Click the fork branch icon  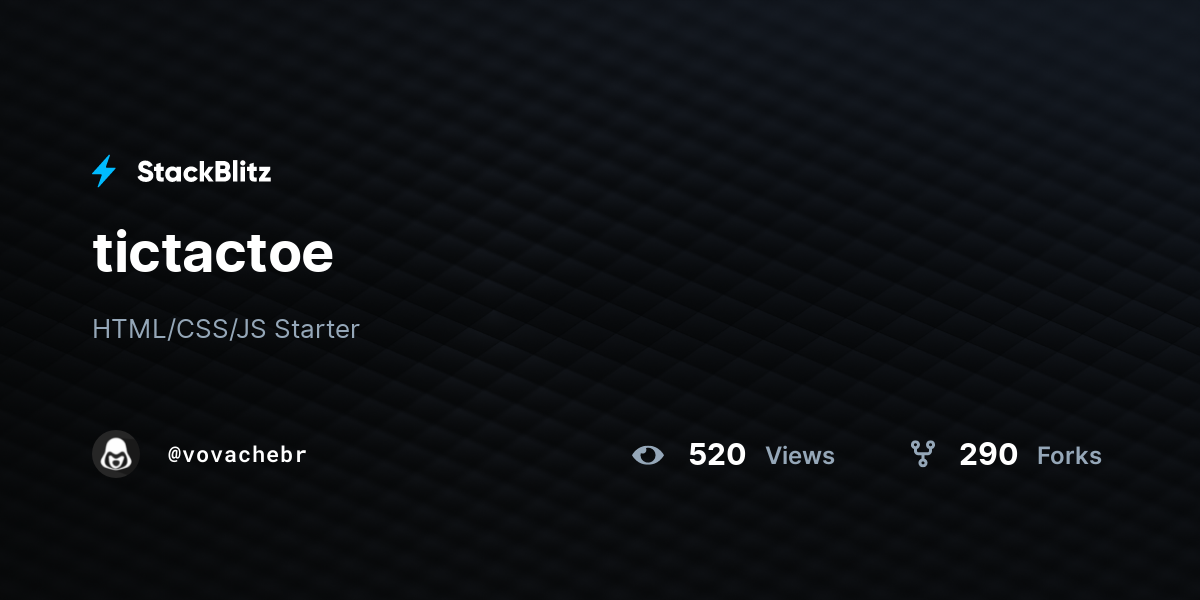(923, 455)
